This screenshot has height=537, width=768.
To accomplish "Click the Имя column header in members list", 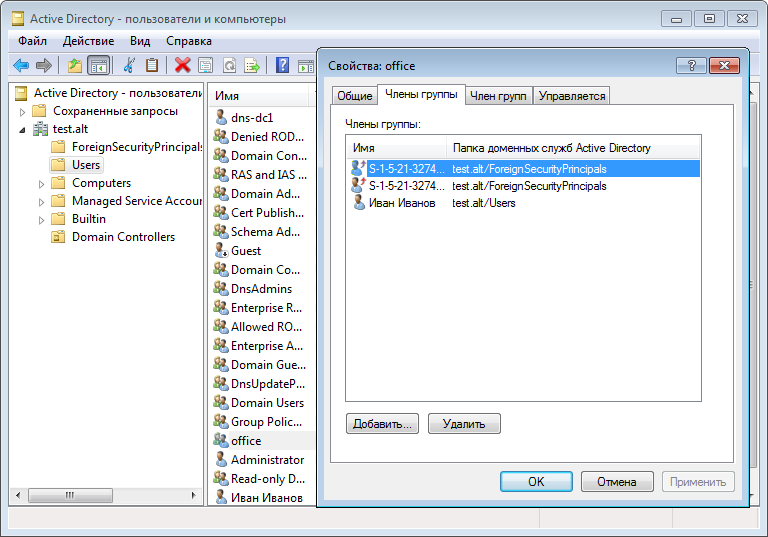I will 396,148.
